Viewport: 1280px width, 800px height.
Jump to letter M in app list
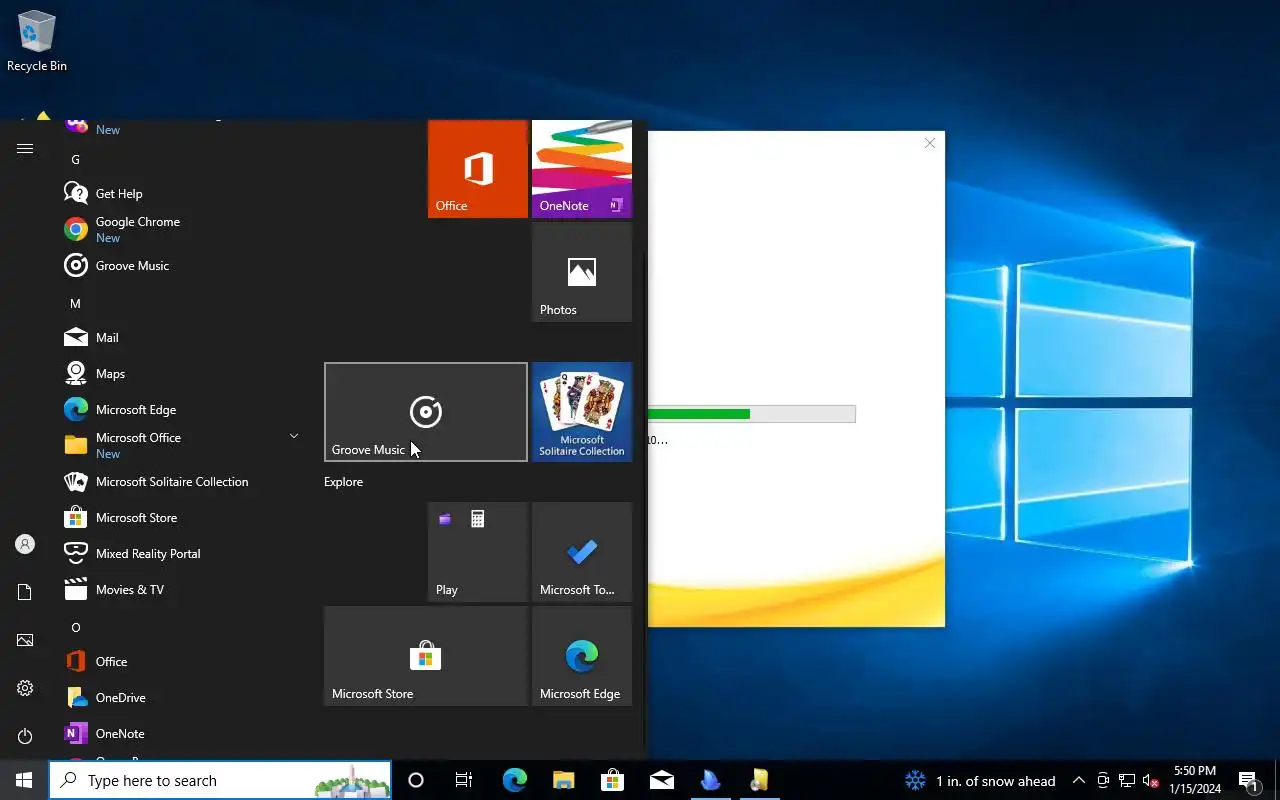[75, 303]
